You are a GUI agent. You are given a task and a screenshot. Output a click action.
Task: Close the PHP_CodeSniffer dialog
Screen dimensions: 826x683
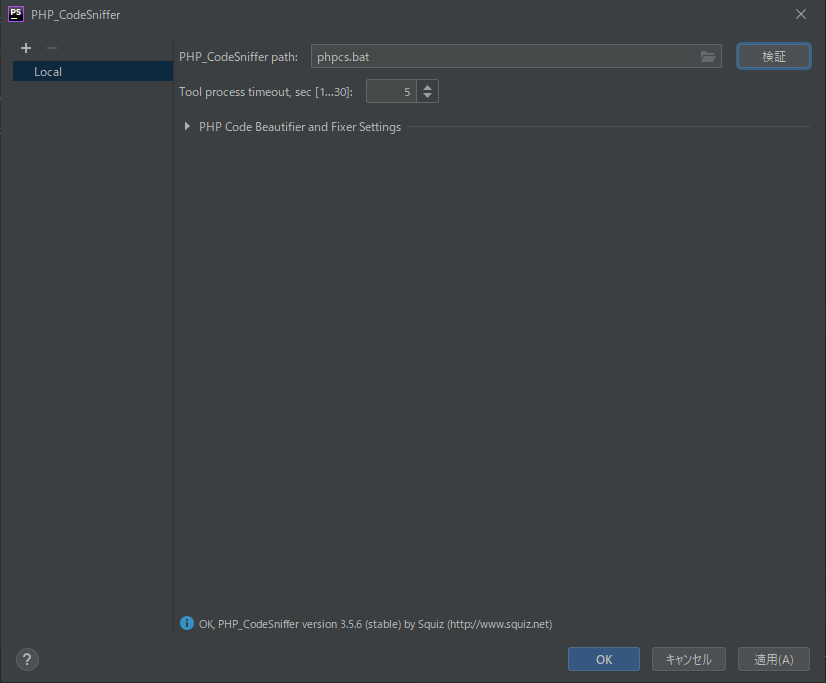coord(801,14)
